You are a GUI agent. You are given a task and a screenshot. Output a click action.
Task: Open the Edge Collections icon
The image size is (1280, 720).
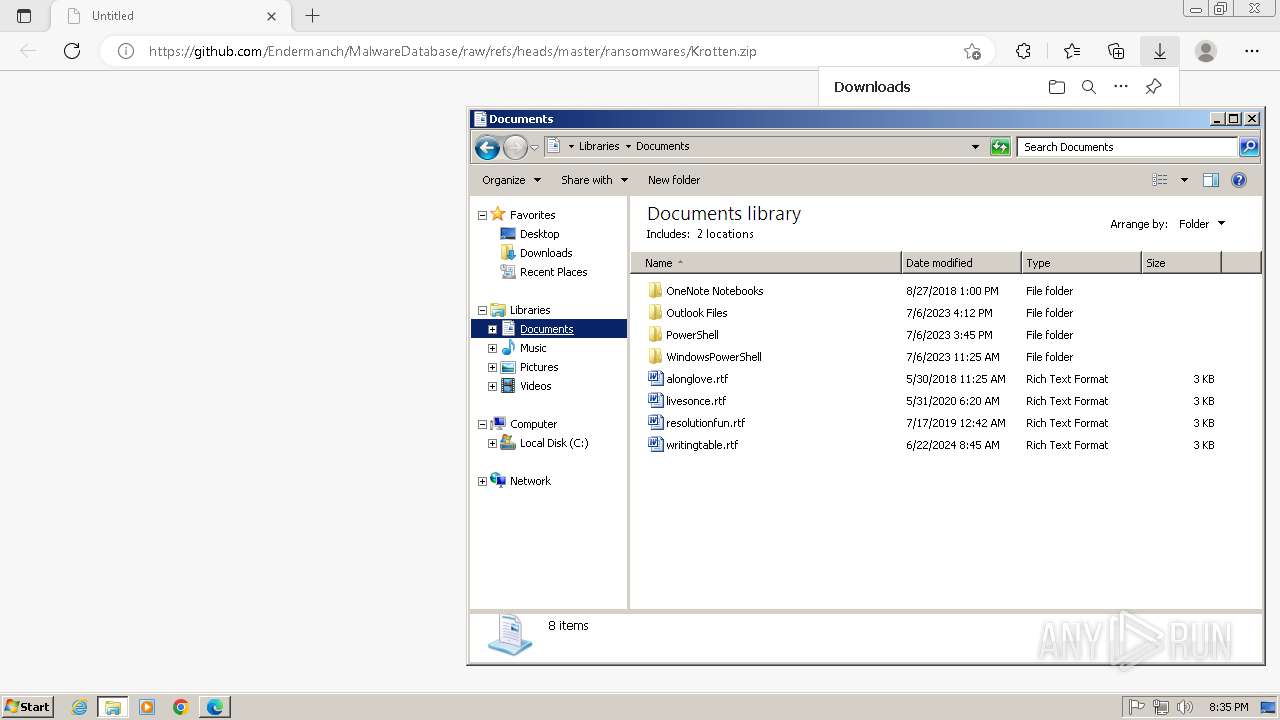[1116, 51]
